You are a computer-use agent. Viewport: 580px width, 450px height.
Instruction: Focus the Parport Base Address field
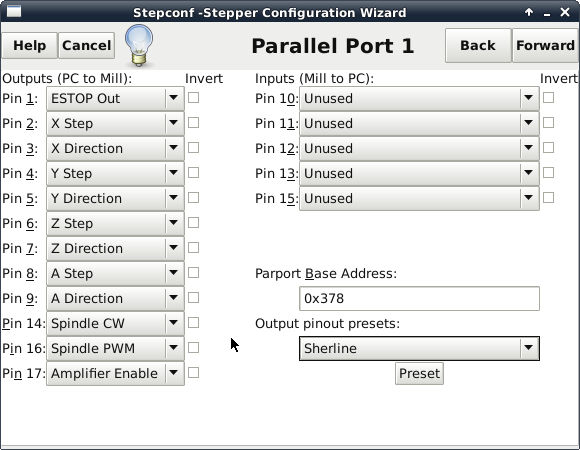419,298
